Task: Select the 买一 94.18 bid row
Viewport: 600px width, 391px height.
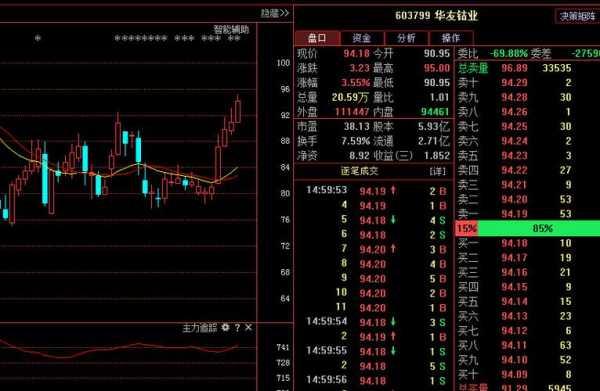Action: pos(527,243)
